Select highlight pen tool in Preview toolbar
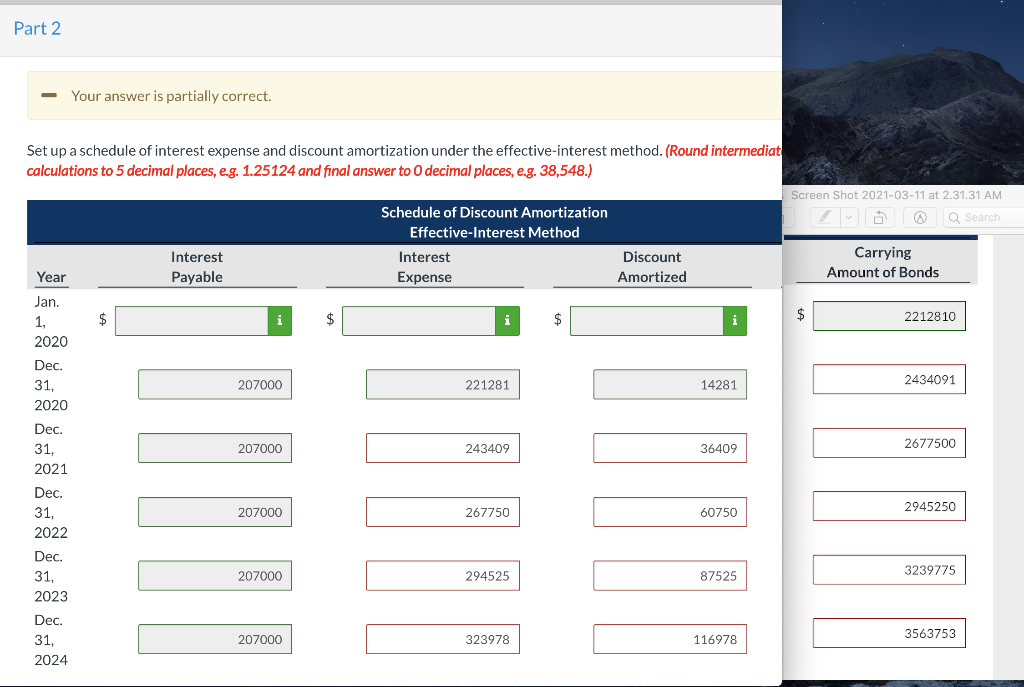The height and width of the screenshot is (687, 1024). tap(825, 217)
